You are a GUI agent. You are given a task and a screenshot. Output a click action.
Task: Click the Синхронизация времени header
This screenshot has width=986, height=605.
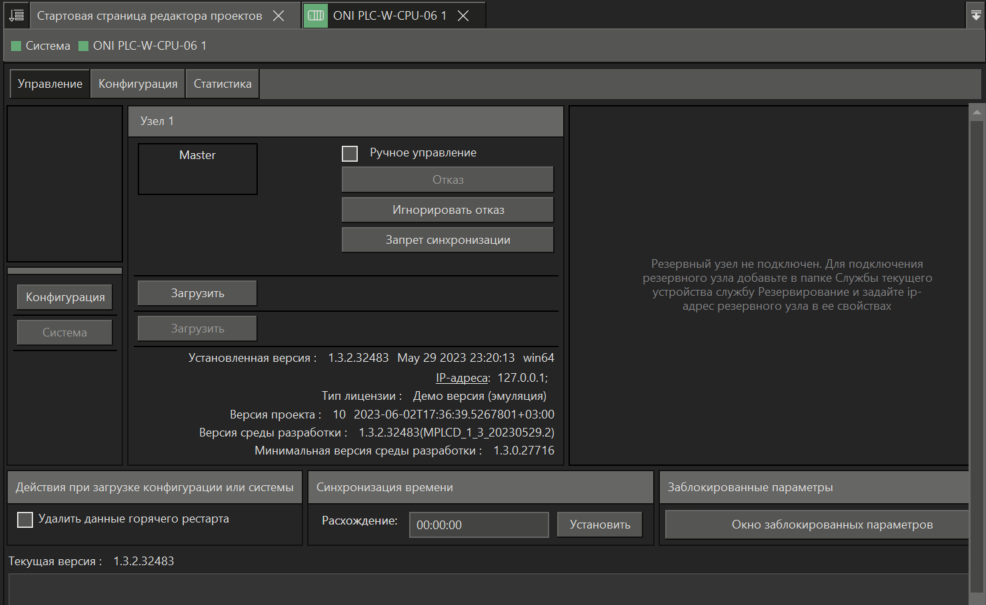tap(481, 487)
